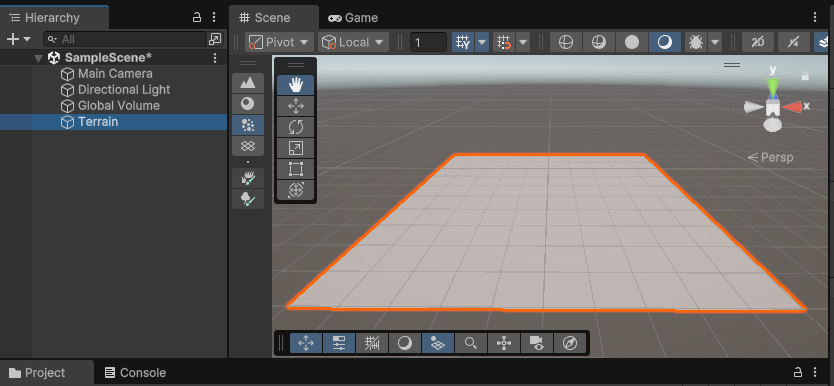Select the terrain Sculpt mountains icon
Viewport: 834px width, 386px height.
point(248,83)
